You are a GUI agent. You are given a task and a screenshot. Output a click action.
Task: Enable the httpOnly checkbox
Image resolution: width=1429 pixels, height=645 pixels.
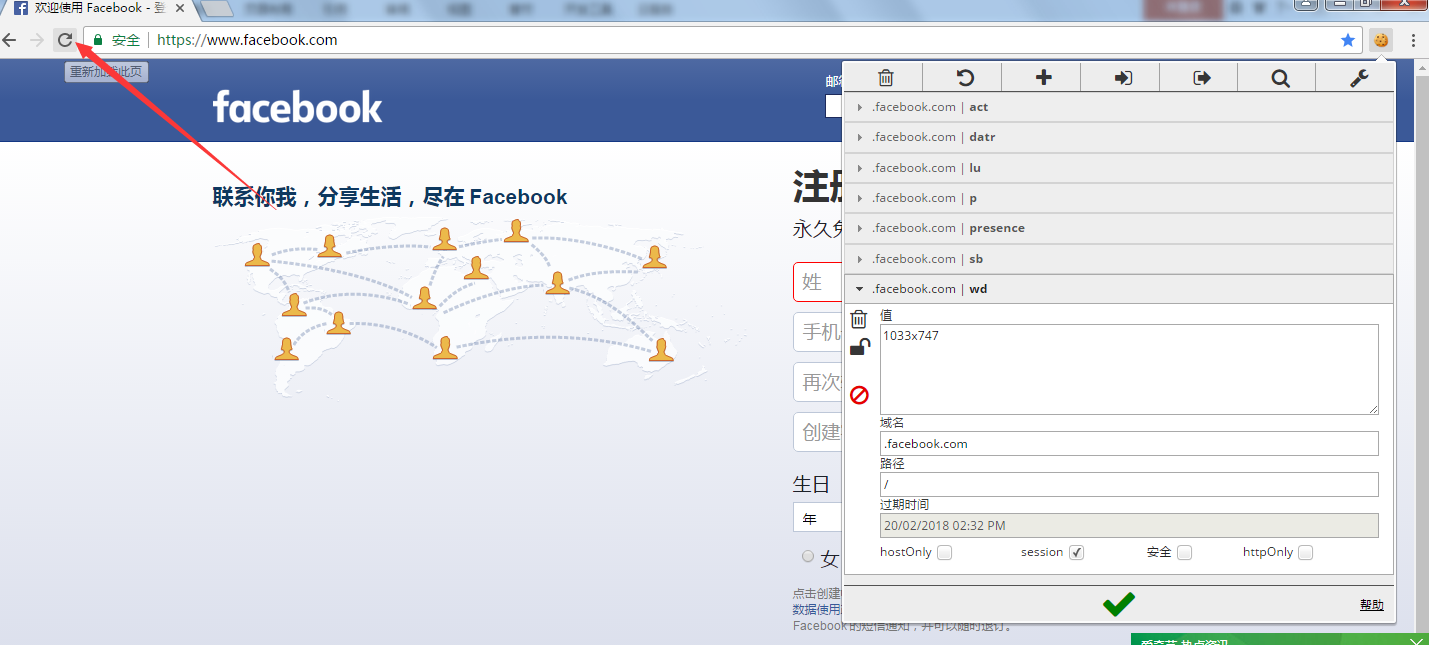tap(1305, 552)
